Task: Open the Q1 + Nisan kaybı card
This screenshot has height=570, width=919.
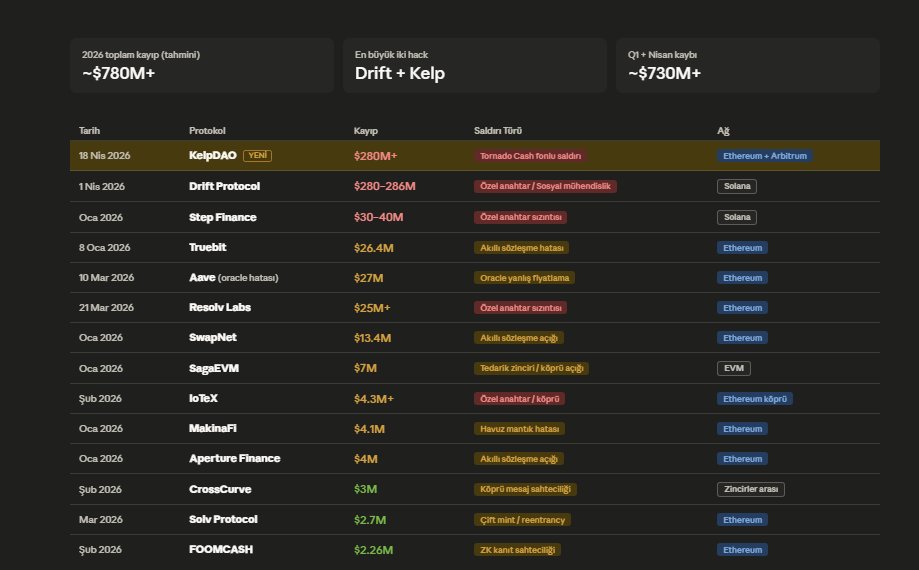Action: pyautogui.click(x=747, y=66)
